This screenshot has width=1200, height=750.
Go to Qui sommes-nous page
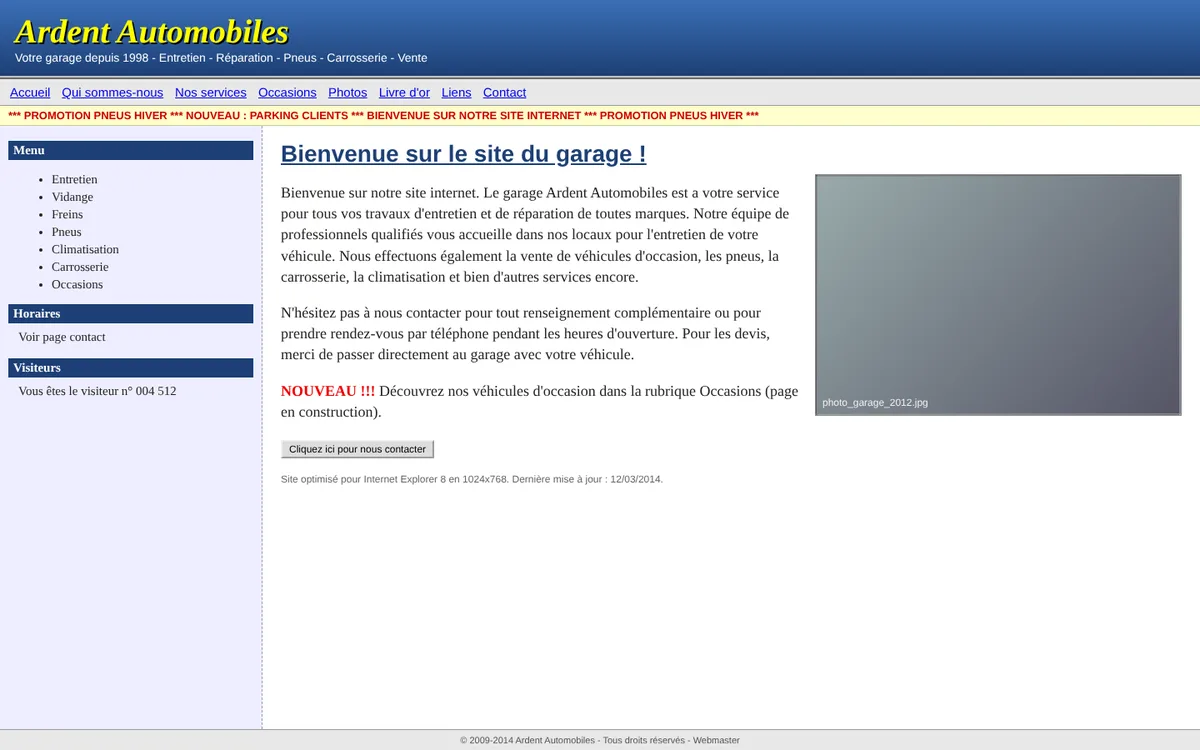112,92
